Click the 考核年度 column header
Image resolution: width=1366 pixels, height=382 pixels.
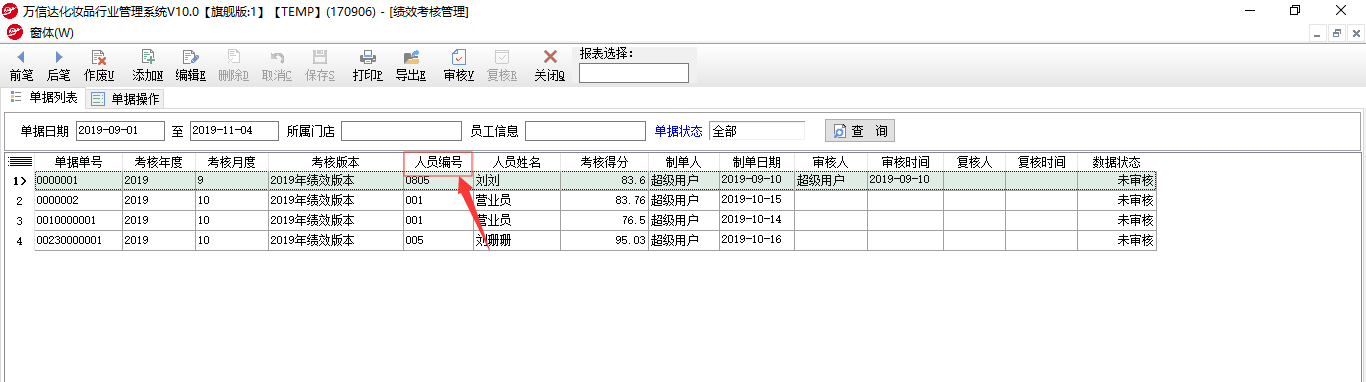[159, 162]
